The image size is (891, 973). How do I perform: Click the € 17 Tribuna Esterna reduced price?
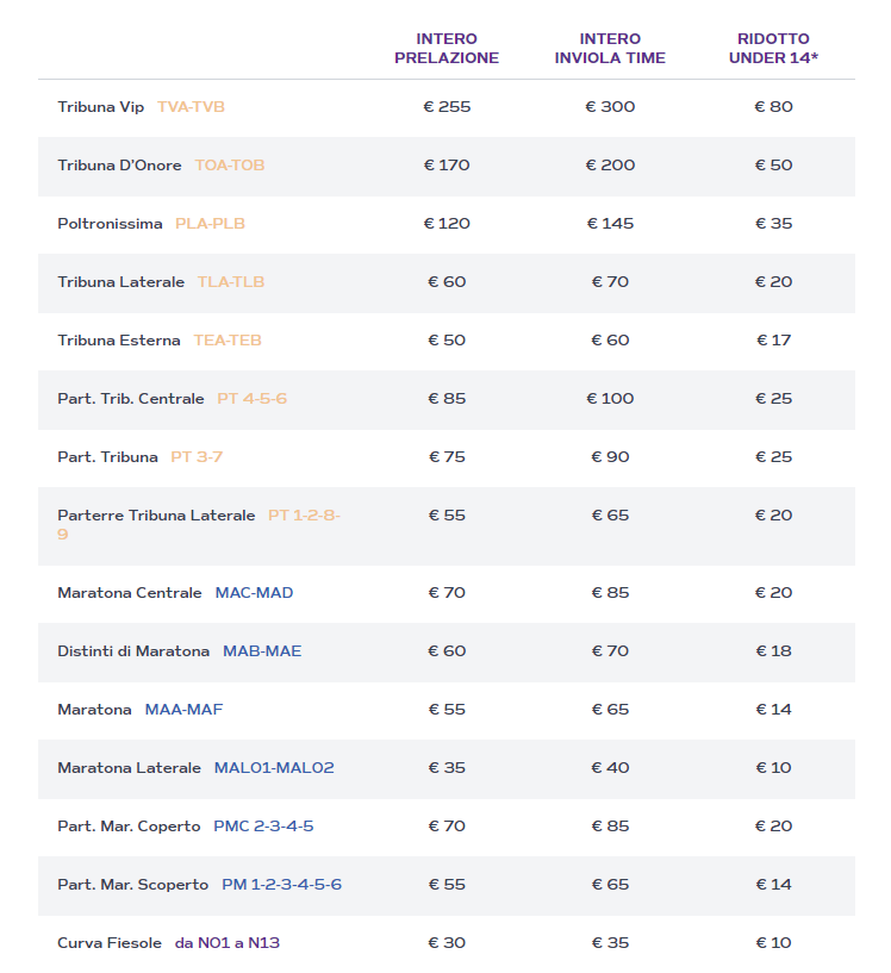[773, 340]
